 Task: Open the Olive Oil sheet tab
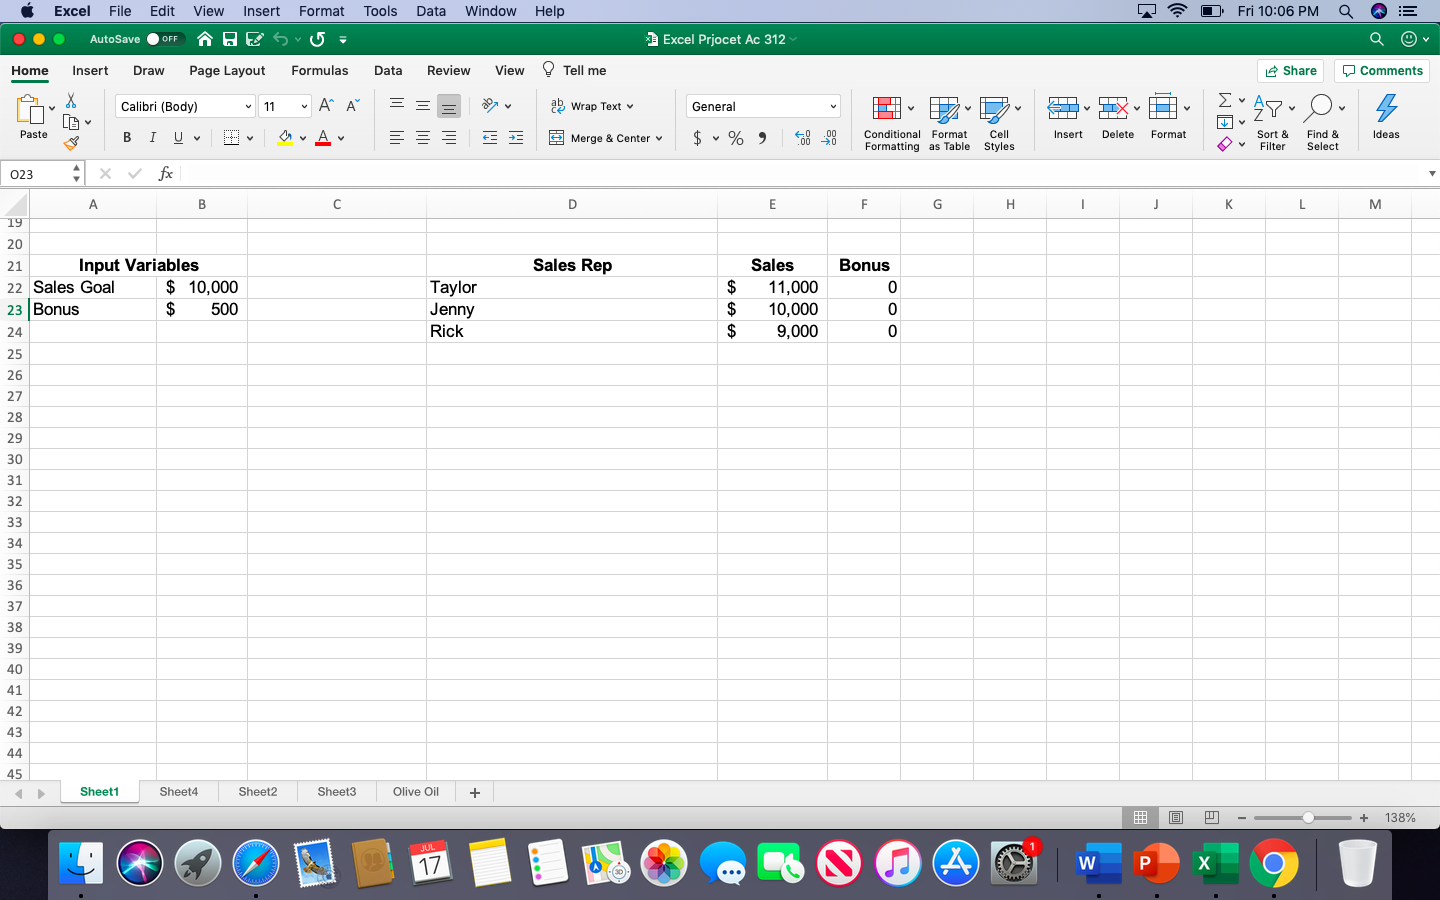(415, 792)
